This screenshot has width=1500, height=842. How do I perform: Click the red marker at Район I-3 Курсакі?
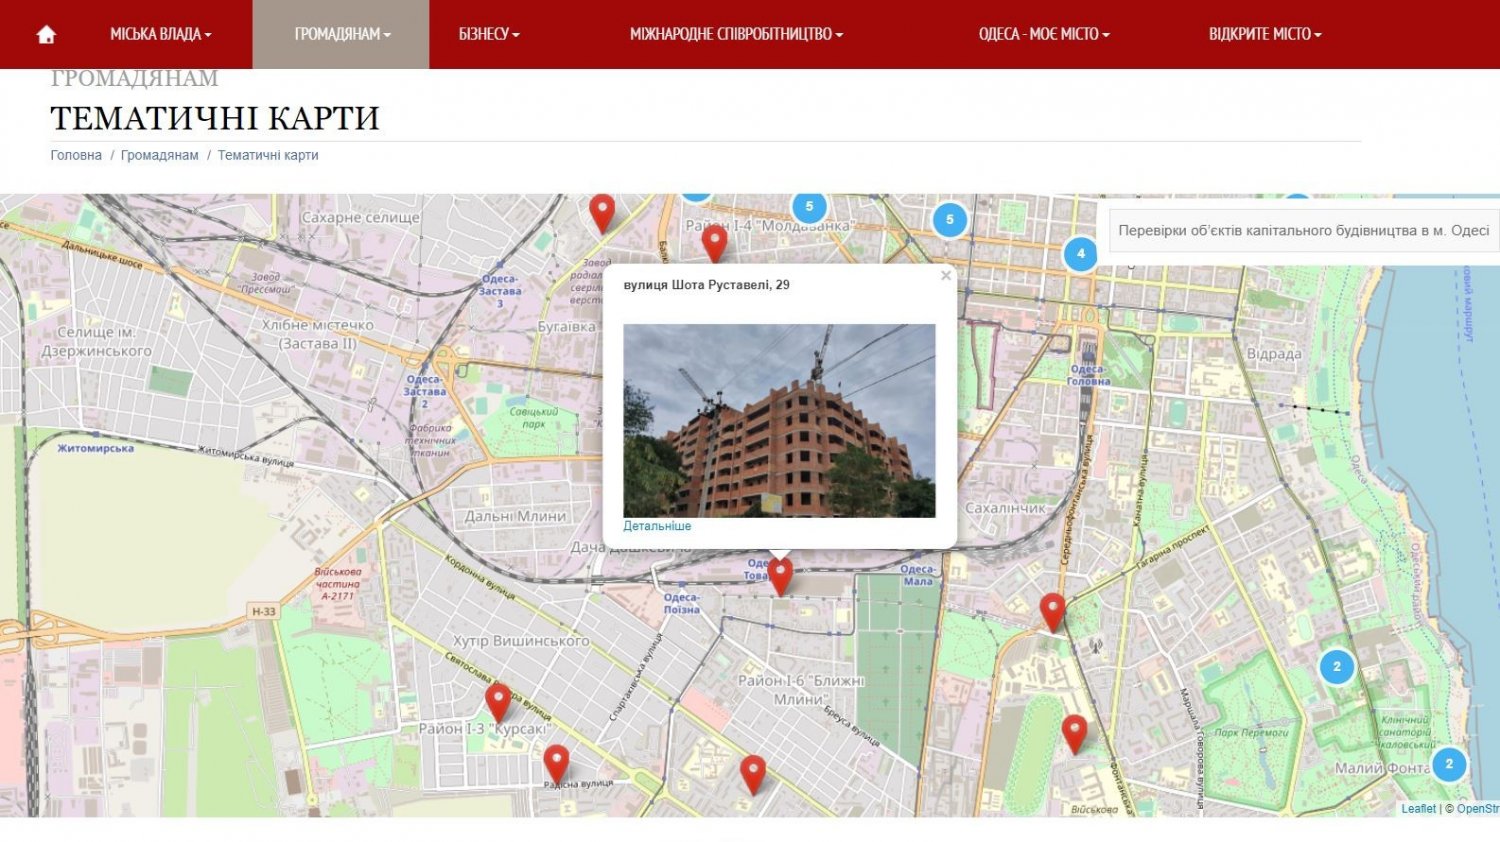[498, 702]
